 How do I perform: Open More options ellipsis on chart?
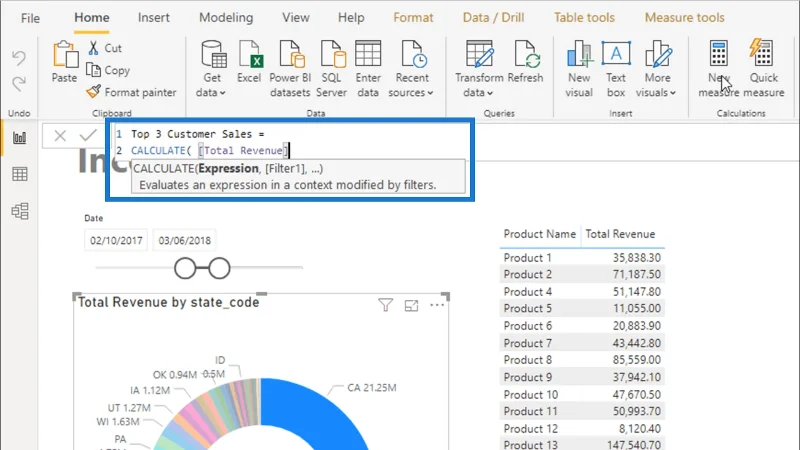437,305
